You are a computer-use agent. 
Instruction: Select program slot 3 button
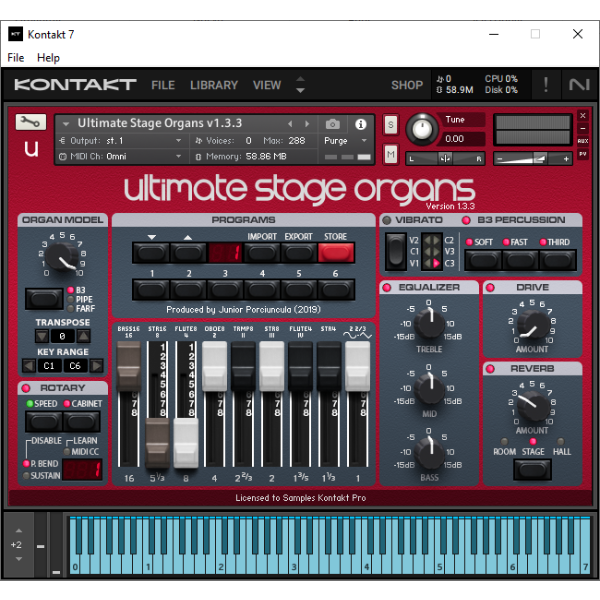click(225, 290)
